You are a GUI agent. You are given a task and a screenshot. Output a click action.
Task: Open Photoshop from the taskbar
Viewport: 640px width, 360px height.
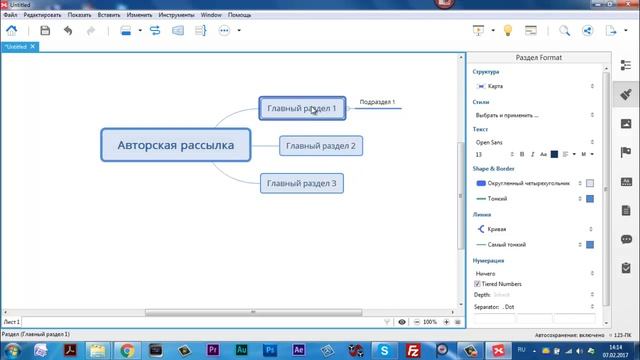click(270, 350)
